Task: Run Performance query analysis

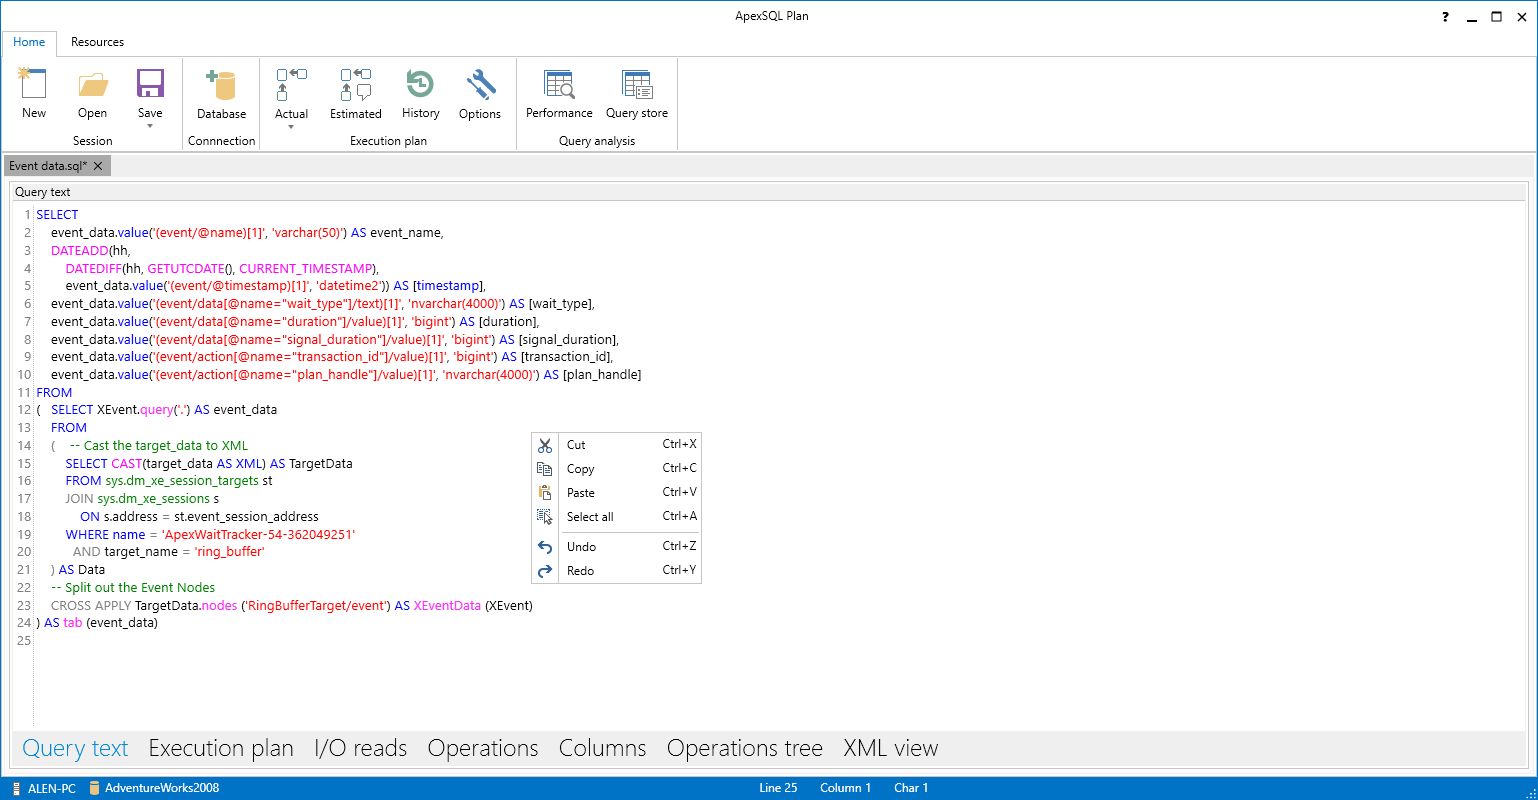Action: [558, 90]
